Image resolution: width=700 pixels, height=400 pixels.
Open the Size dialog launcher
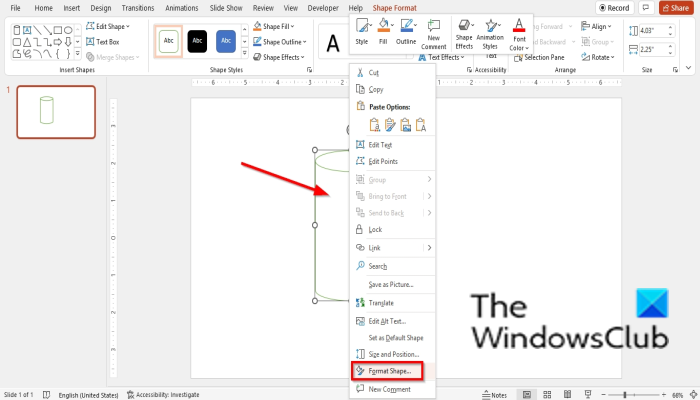click(x=675, y=70)
